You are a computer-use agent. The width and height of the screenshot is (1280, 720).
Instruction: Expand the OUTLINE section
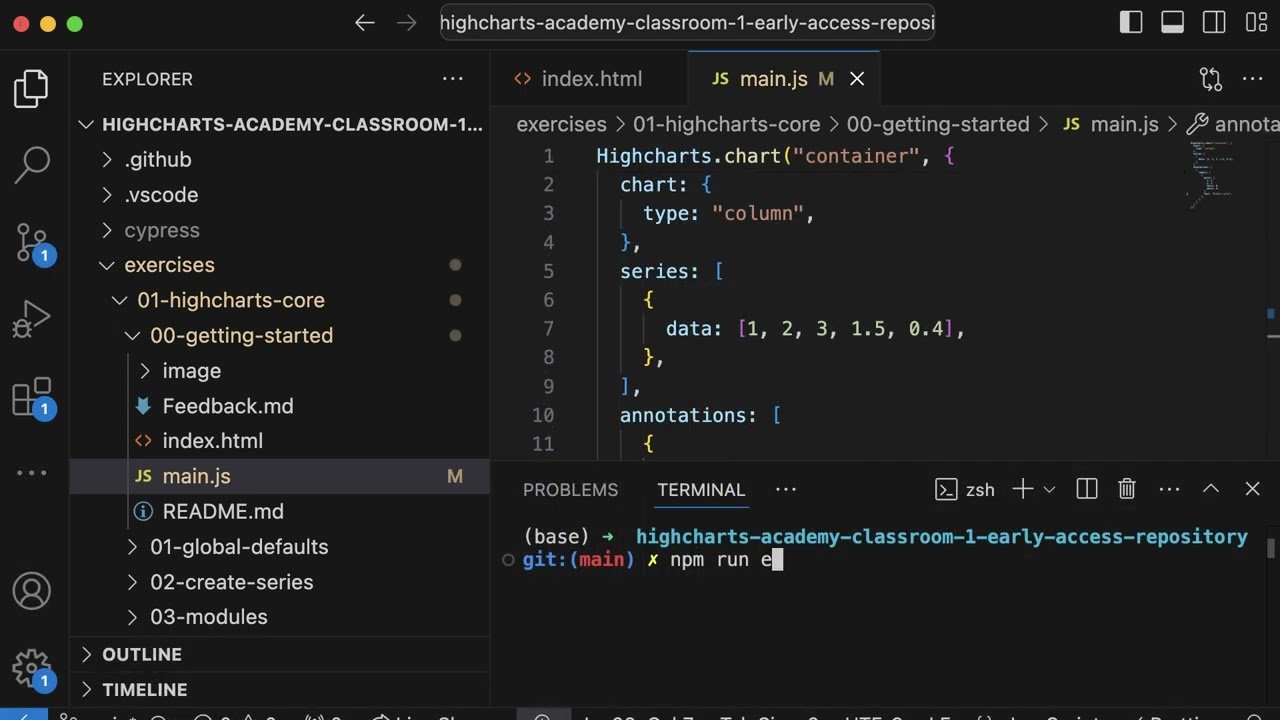coord(280,654)
